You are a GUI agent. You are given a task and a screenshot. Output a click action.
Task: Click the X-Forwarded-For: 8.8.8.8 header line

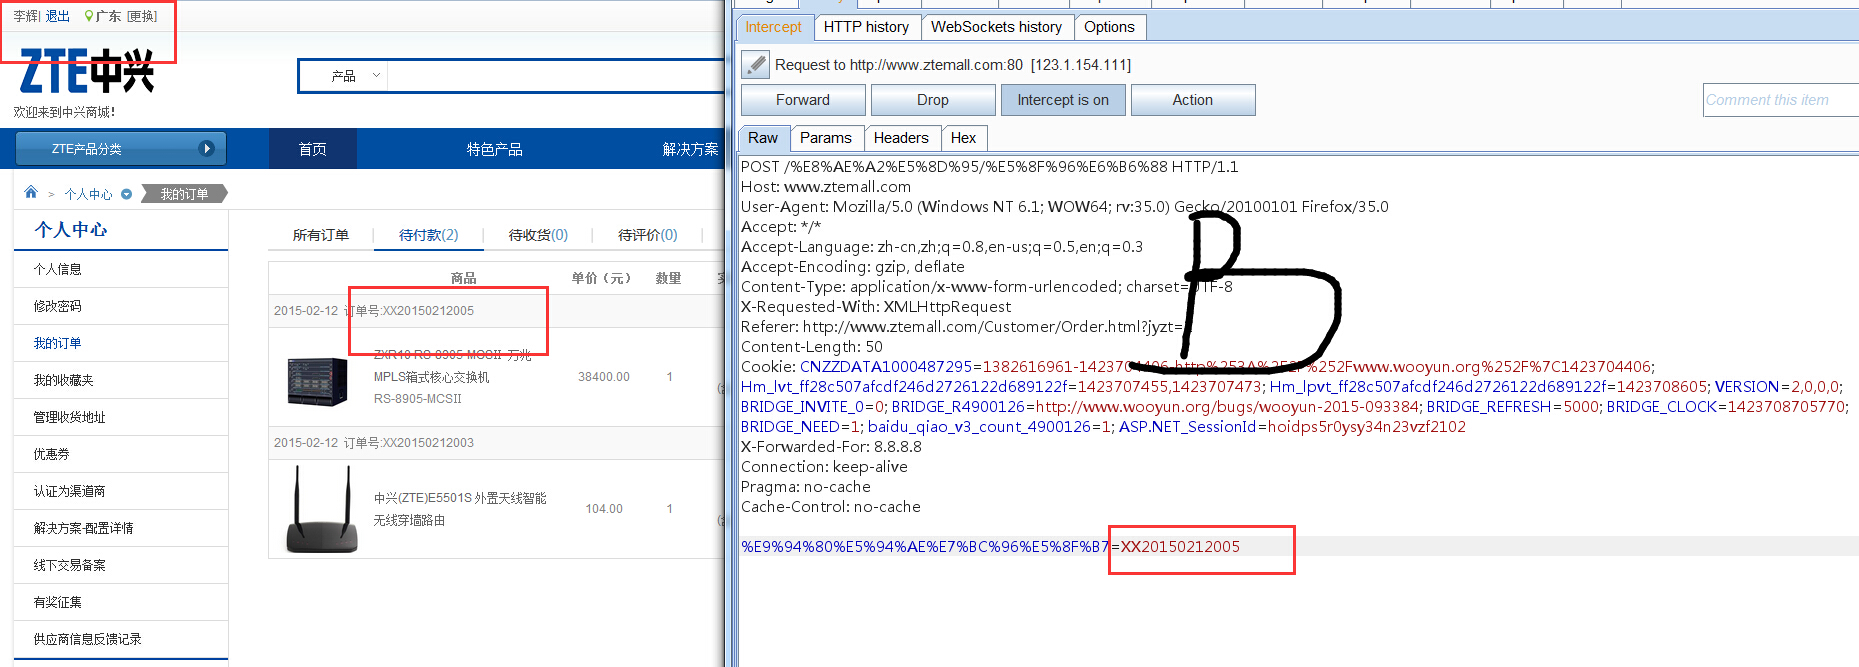click(831, 447)
